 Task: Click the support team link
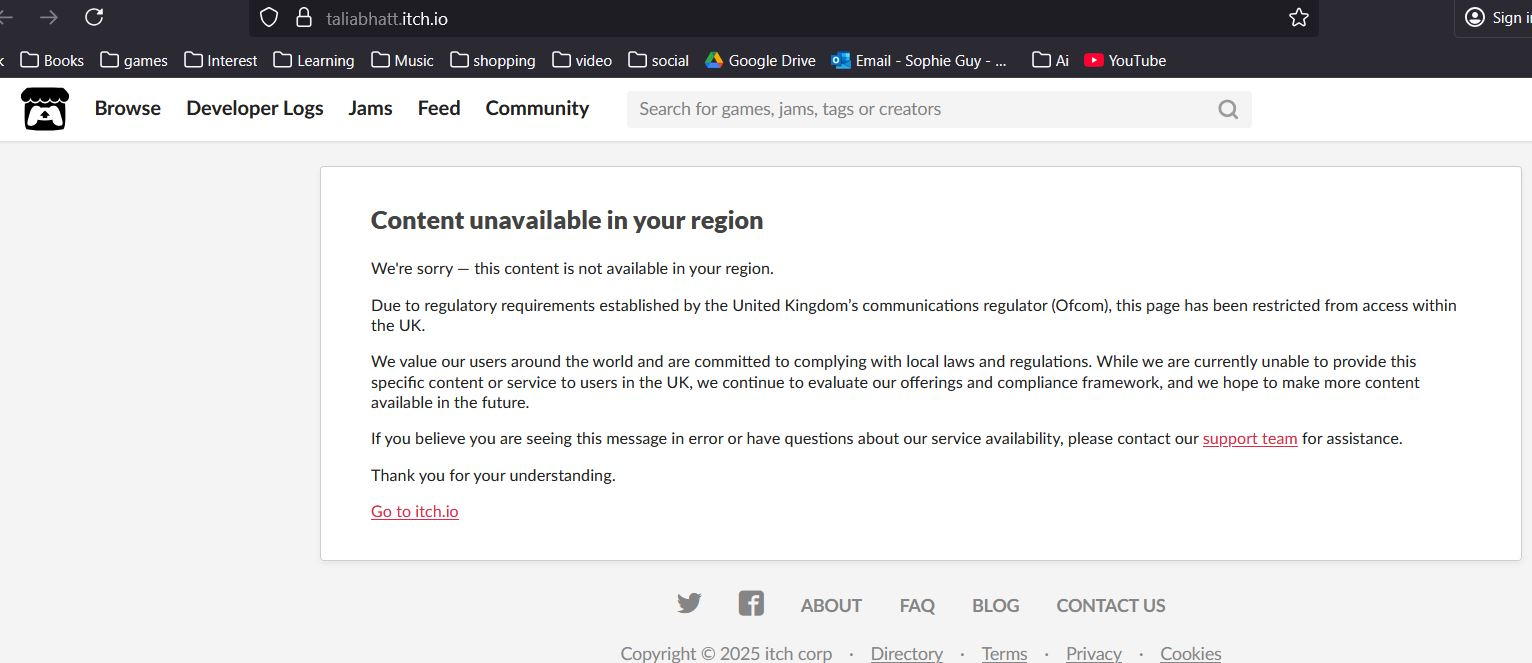(x=1249, y=438)
